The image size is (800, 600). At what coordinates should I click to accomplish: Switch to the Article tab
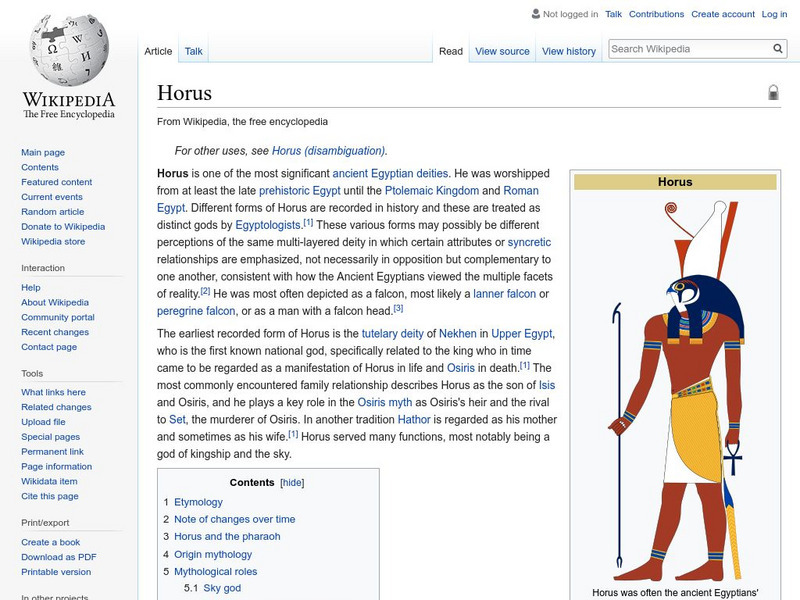tap(158, 51)
